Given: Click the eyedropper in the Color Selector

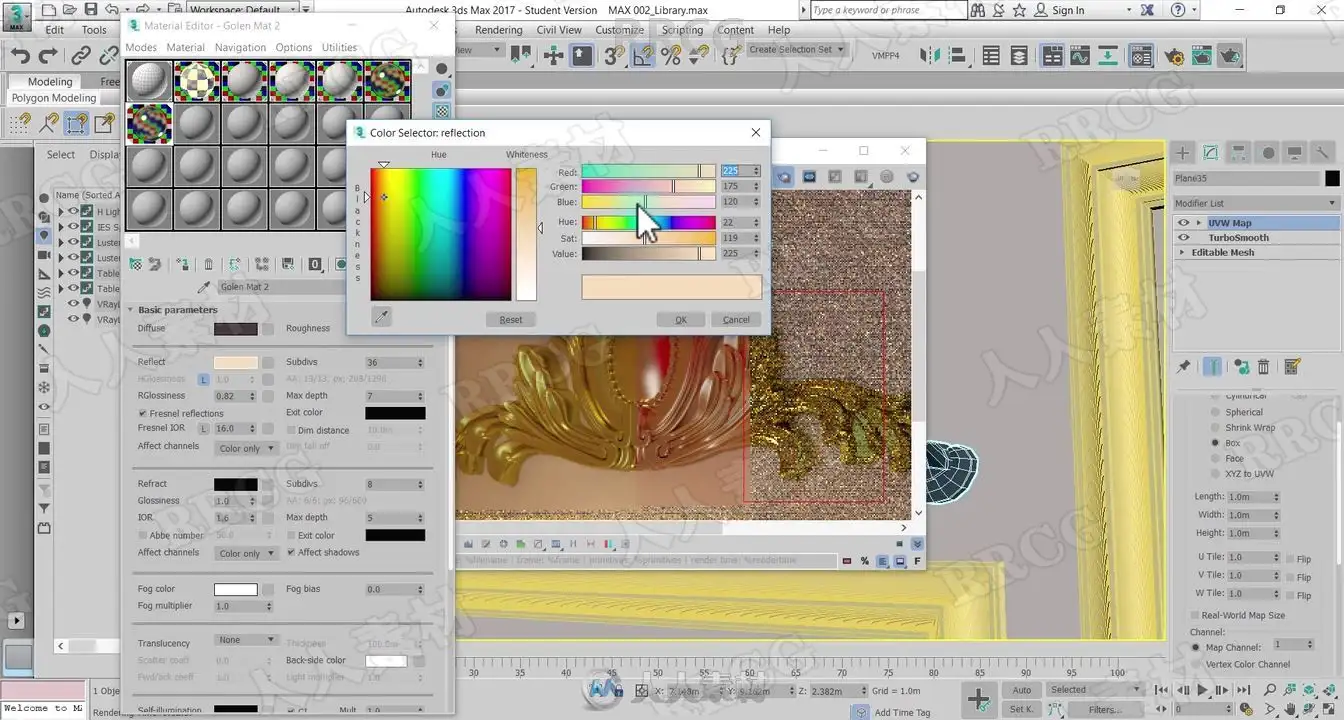Looking at the screenshot, I should click(x=380, y=317).
